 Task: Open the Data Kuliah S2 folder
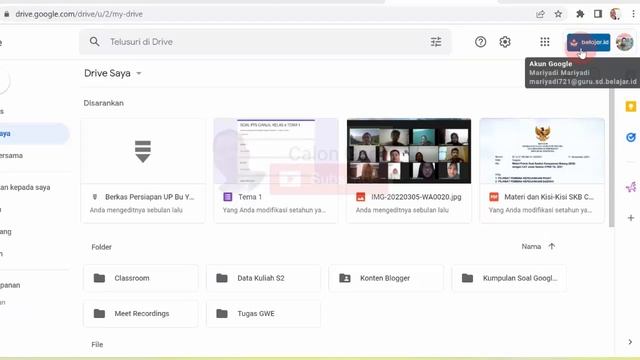coord(264,278)
